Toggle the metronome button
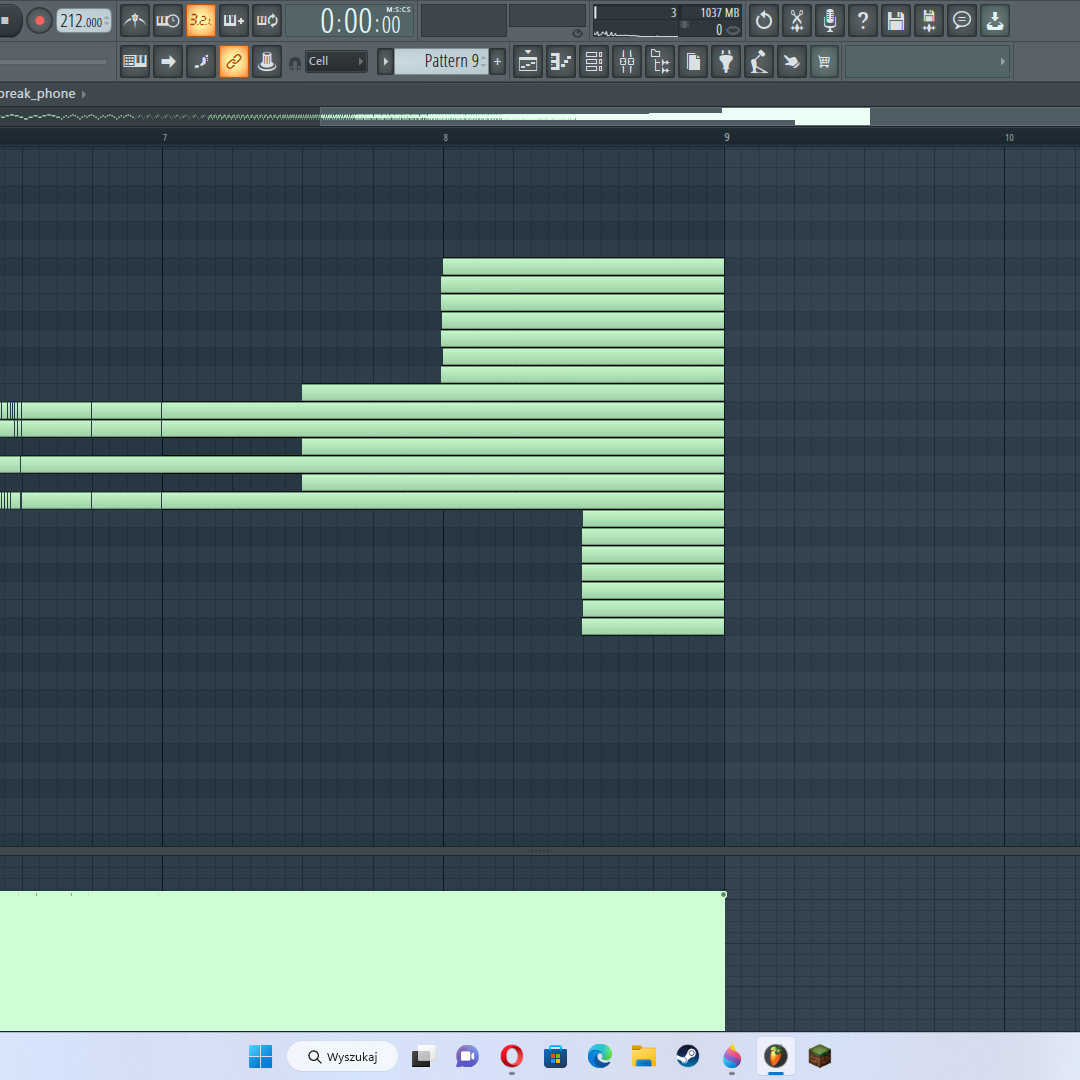This screenshot has width=1080, height=1080. coord(135,20)
